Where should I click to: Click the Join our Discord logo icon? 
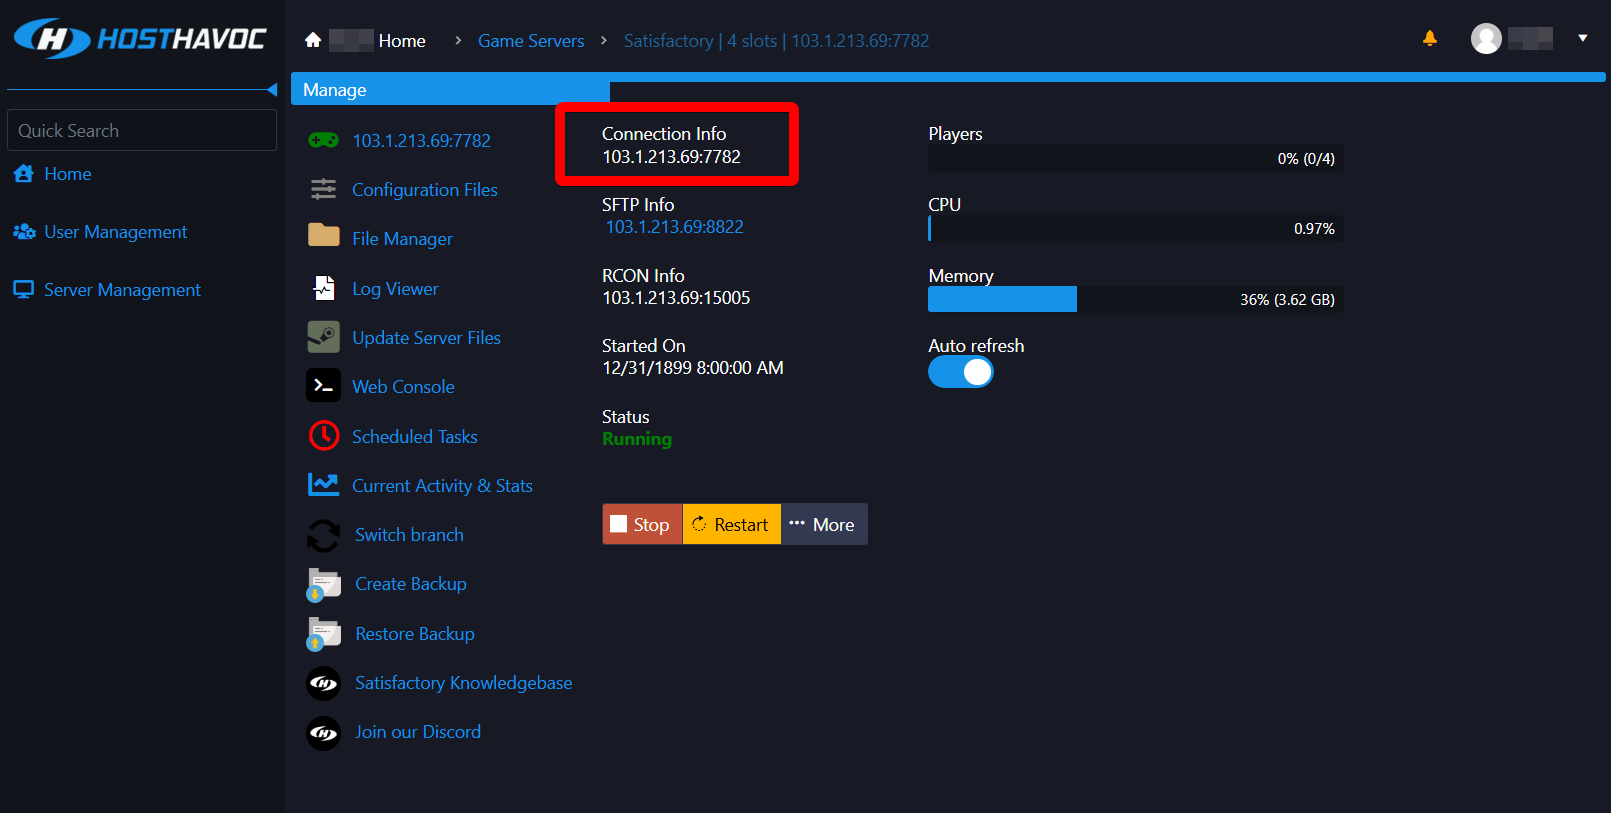[323, 732]
